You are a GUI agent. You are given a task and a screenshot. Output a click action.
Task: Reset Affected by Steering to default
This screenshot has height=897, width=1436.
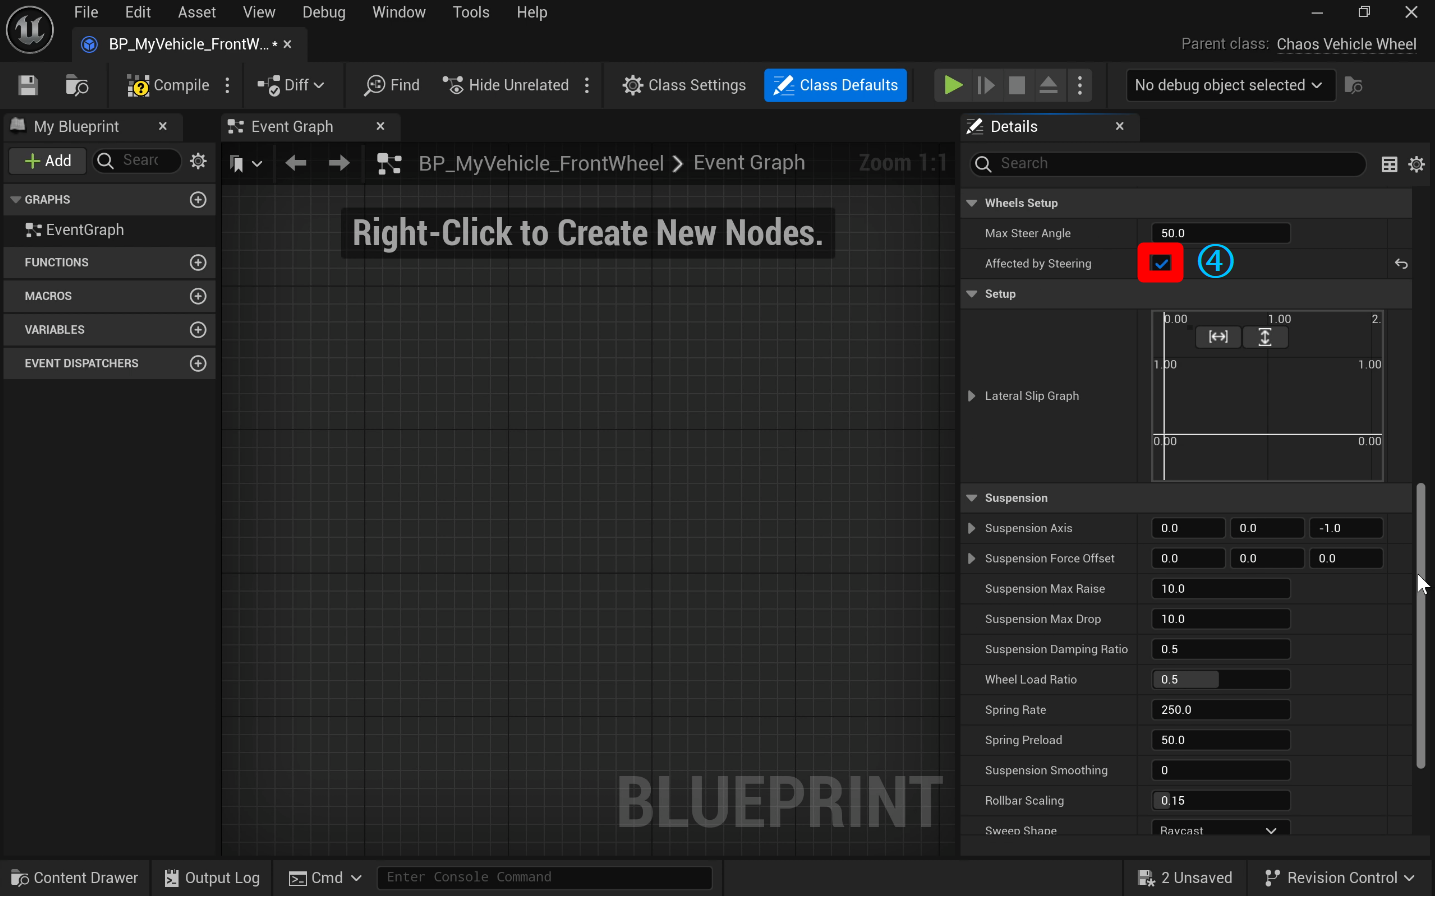[x=1401, y=264]
